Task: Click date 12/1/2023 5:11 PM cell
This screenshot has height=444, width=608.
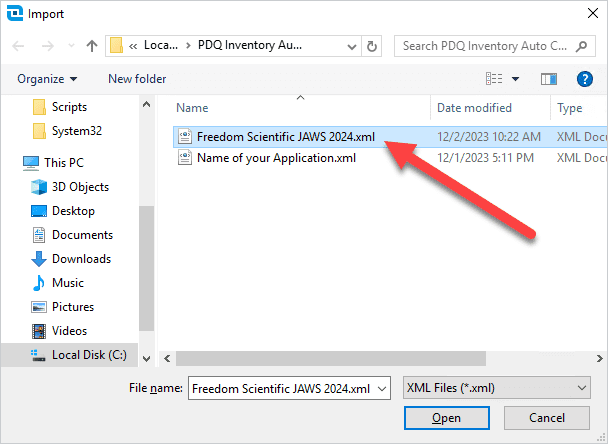Action: [x=485, y=158]
